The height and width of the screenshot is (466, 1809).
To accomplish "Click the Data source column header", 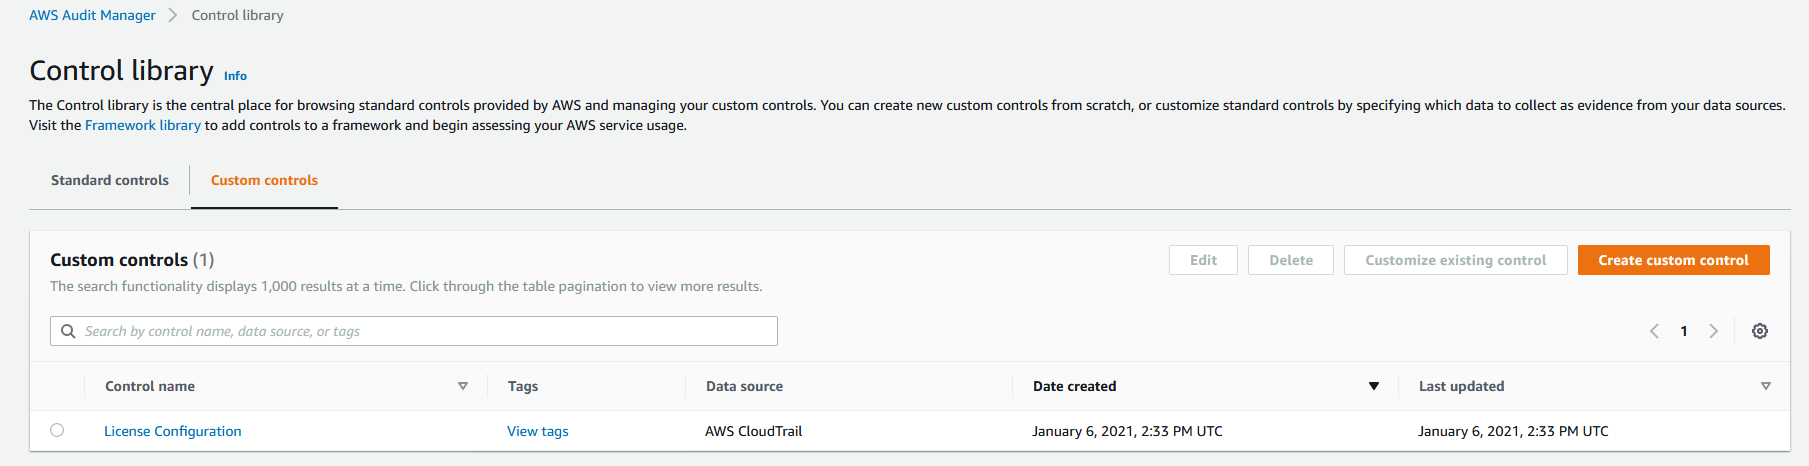I will pyautogui.click(x=744, y=386).
